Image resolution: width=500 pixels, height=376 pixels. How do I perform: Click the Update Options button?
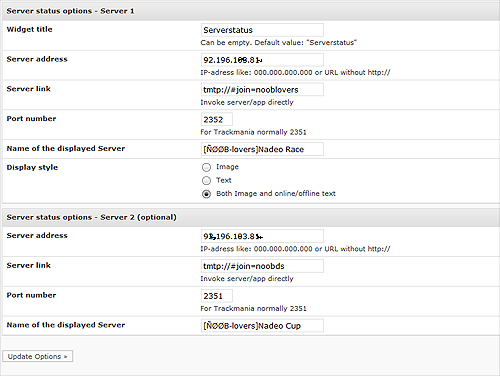tap(37, 356)
